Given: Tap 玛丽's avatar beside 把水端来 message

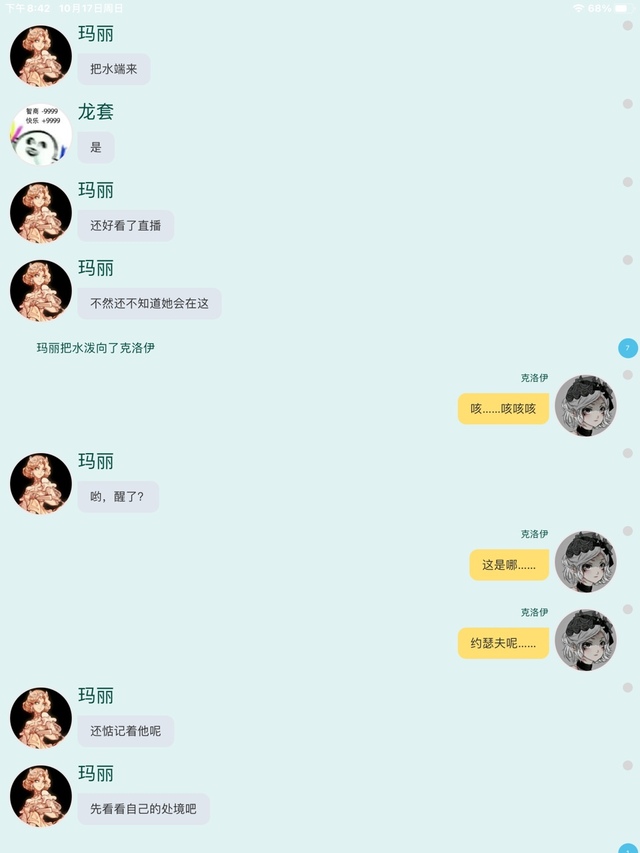Looking at the screenshot, I should click(41, 55).
